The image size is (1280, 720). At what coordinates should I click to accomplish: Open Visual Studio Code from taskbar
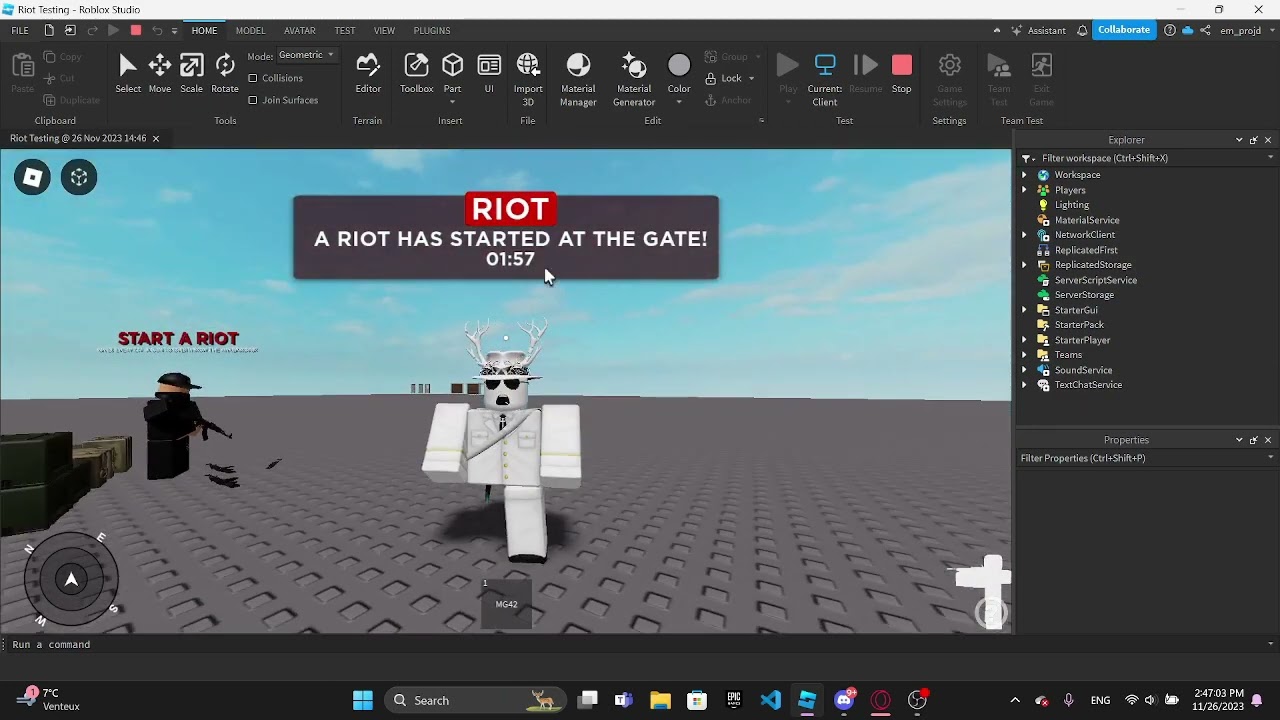point(770,700)
